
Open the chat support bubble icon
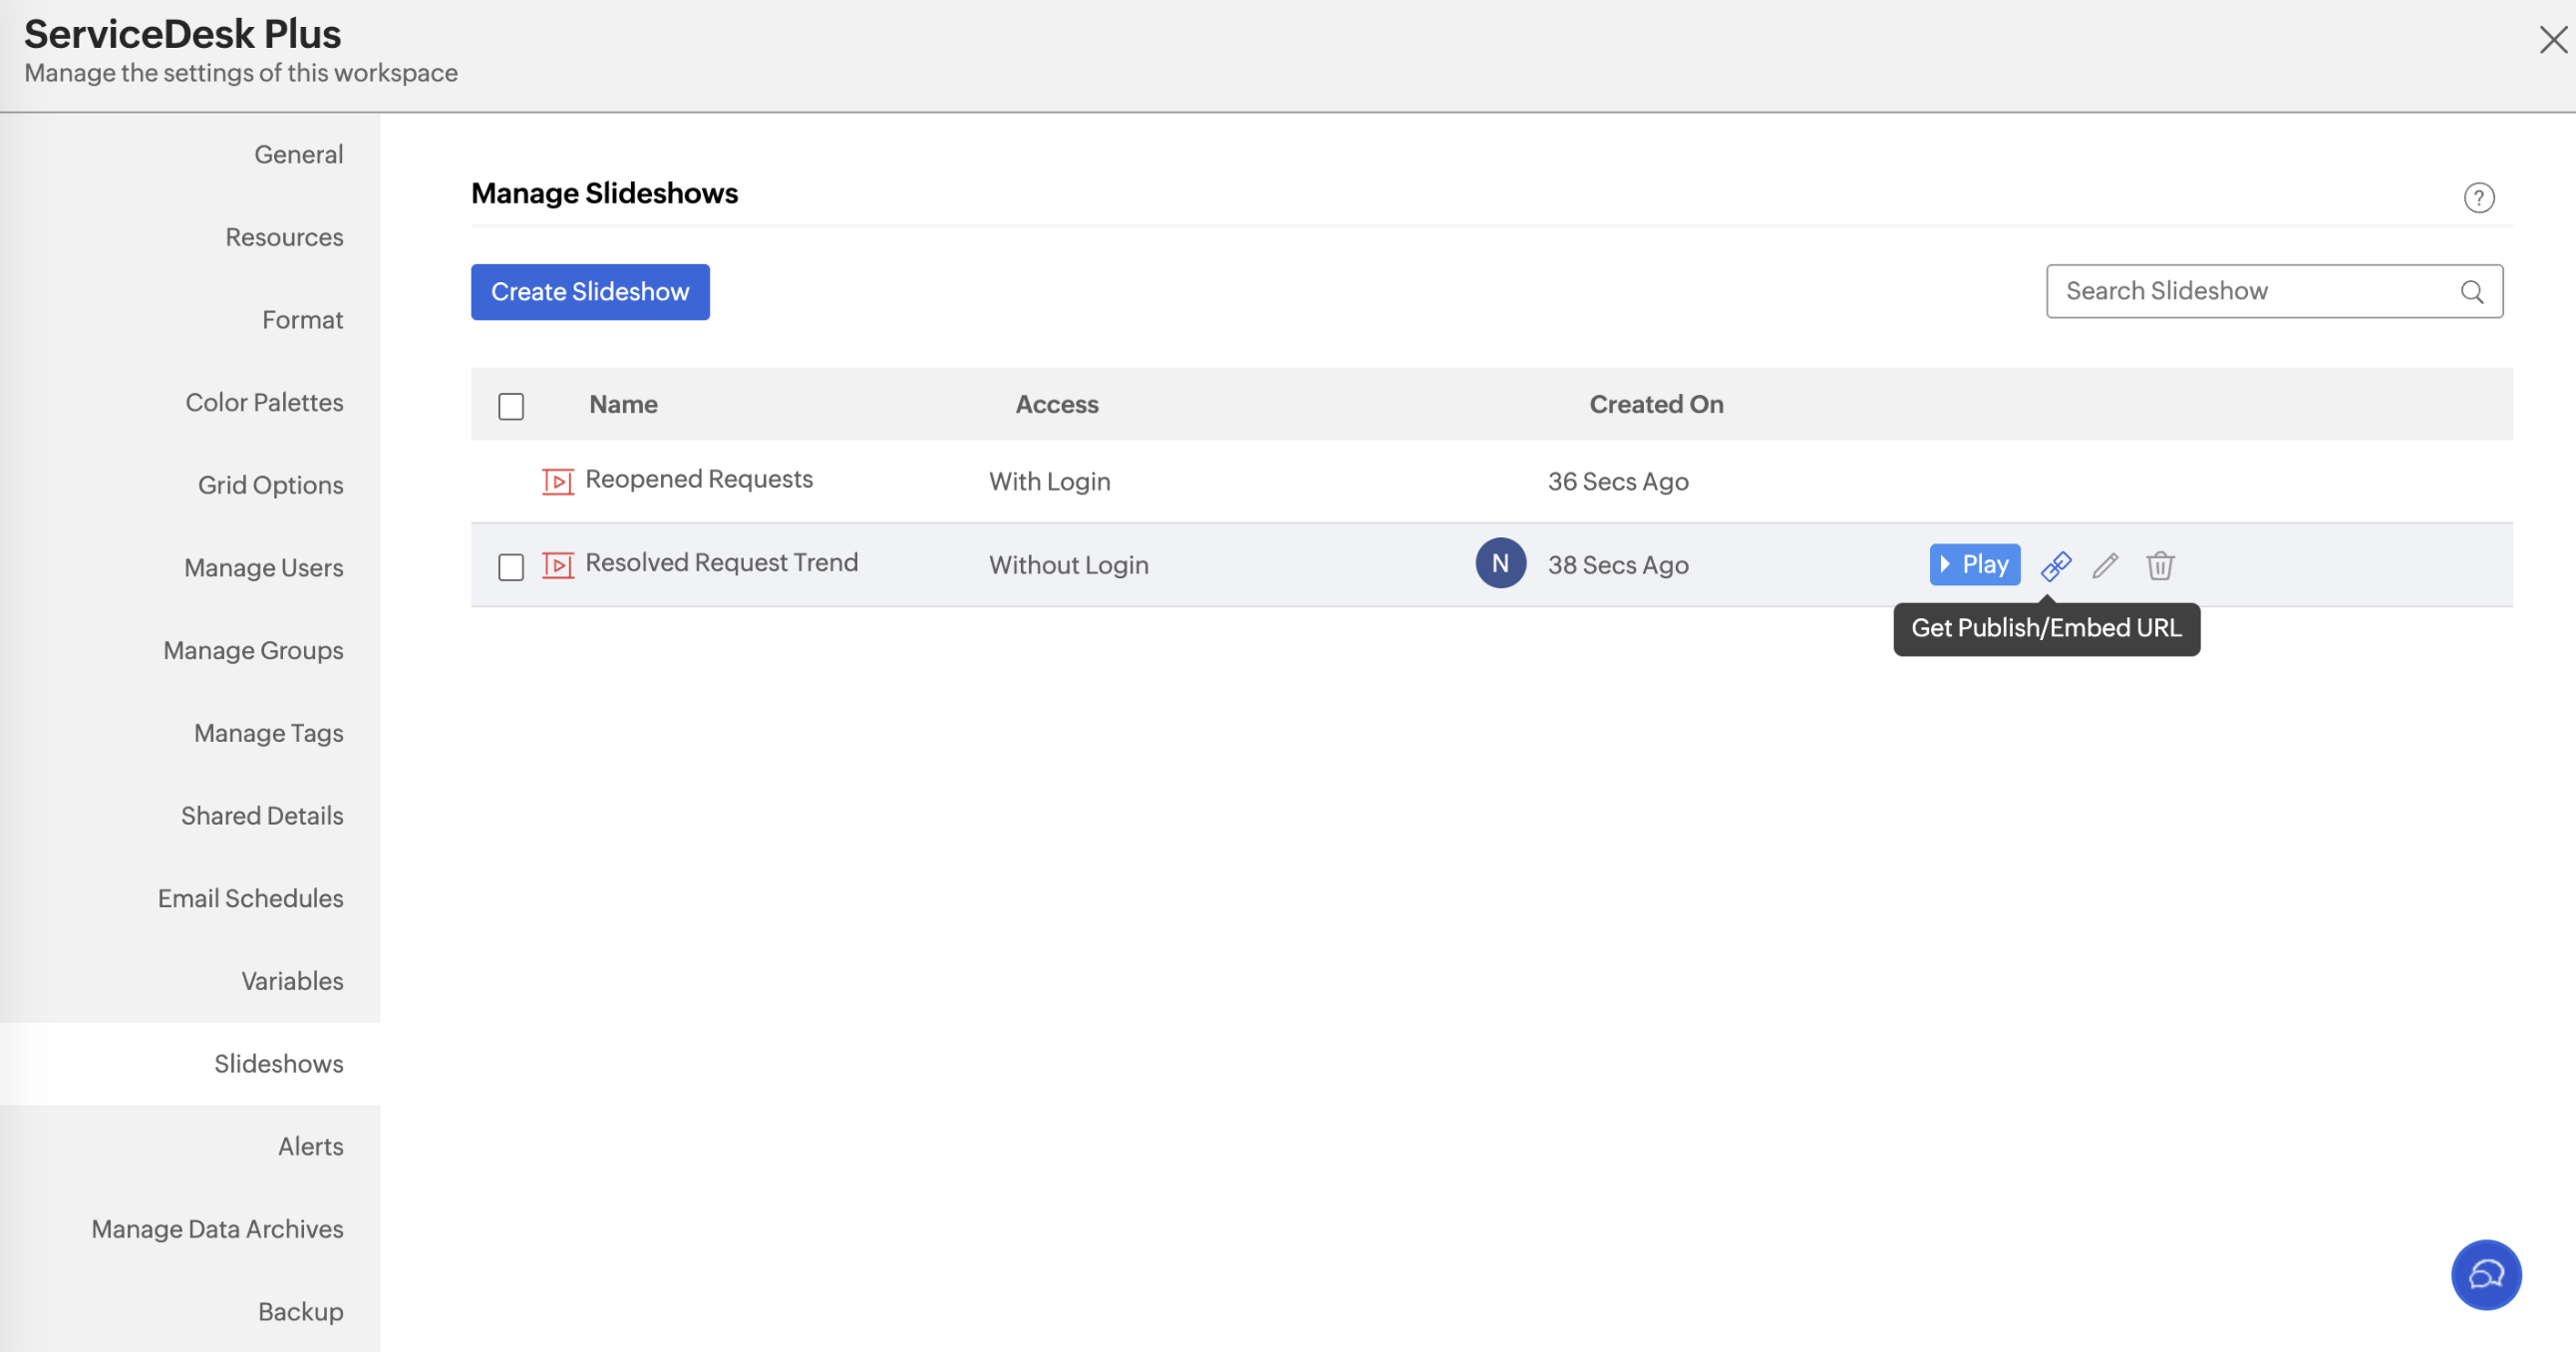(2485, 1274)
